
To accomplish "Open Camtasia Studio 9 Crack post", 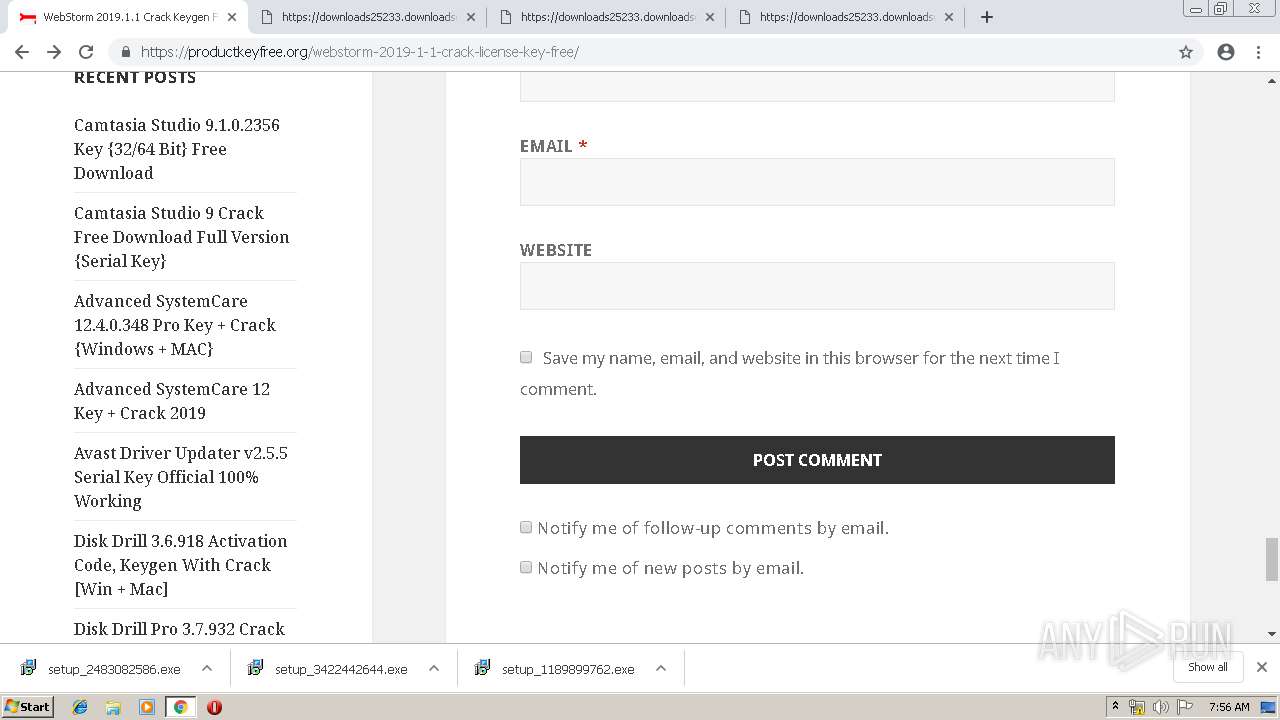I will tap(181, 237).
